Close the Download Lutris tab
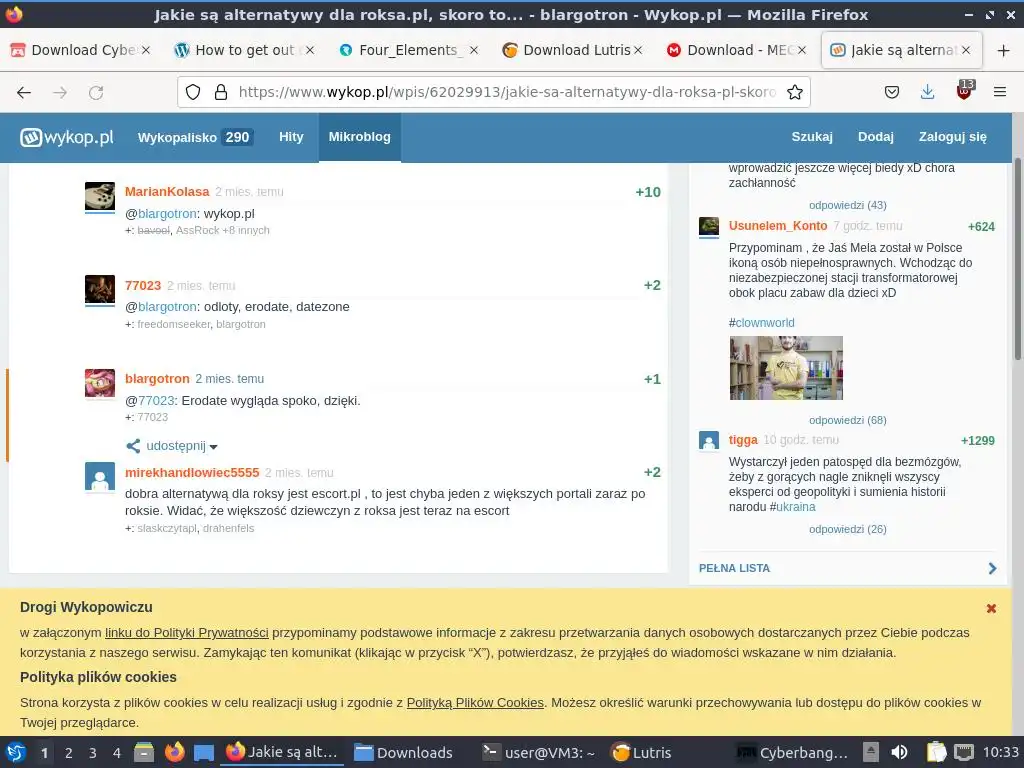 [x=638, y=50]
